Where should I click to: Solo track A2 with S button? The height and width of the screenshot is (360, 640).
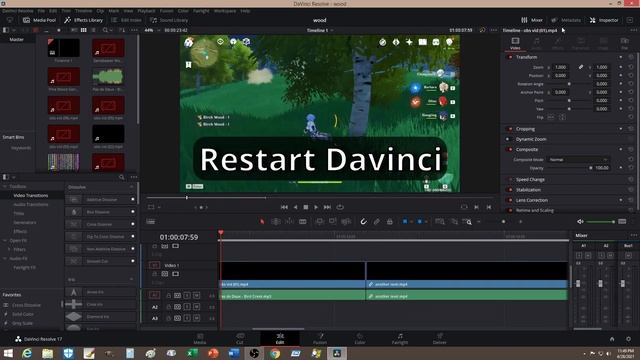pyautogui.click(x=187, y=307)
